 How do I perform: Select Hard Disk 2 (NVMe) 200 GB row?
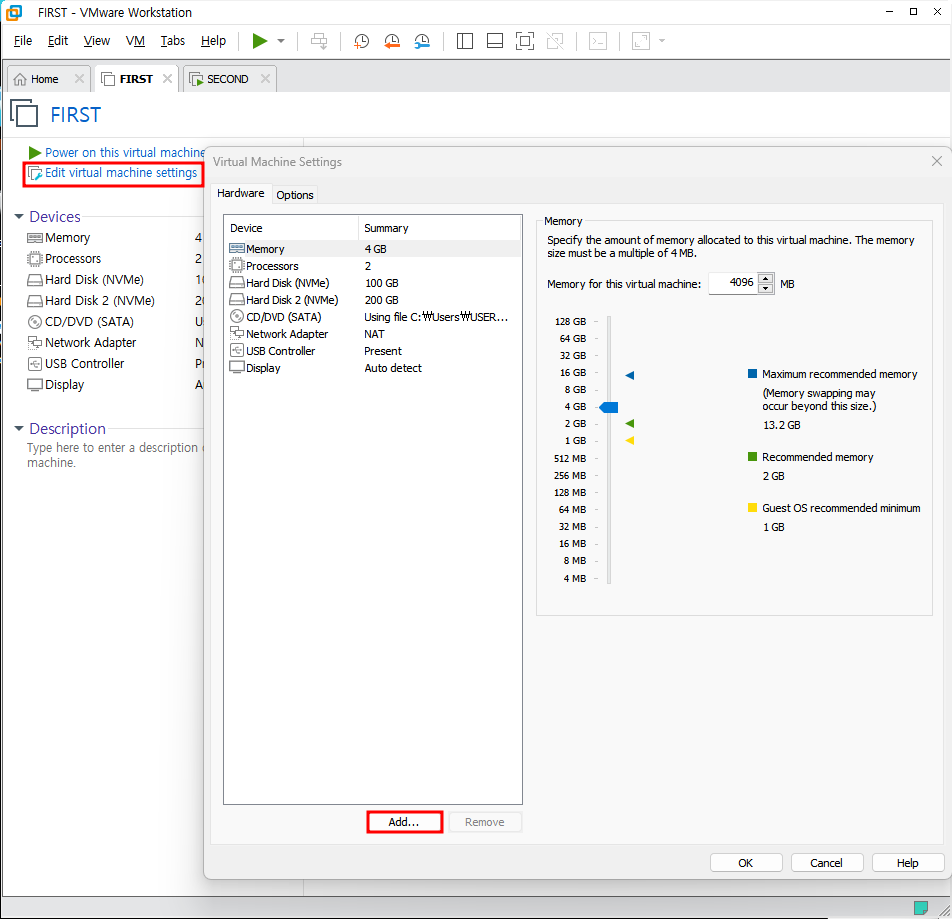pos(373,300)
